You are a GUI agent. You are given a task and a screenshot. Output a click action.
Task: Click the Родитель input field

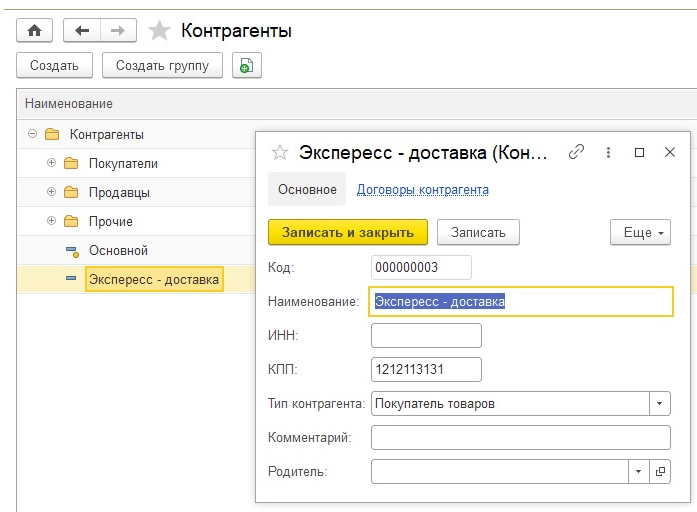pyautogui.click(x=500, y=471)
